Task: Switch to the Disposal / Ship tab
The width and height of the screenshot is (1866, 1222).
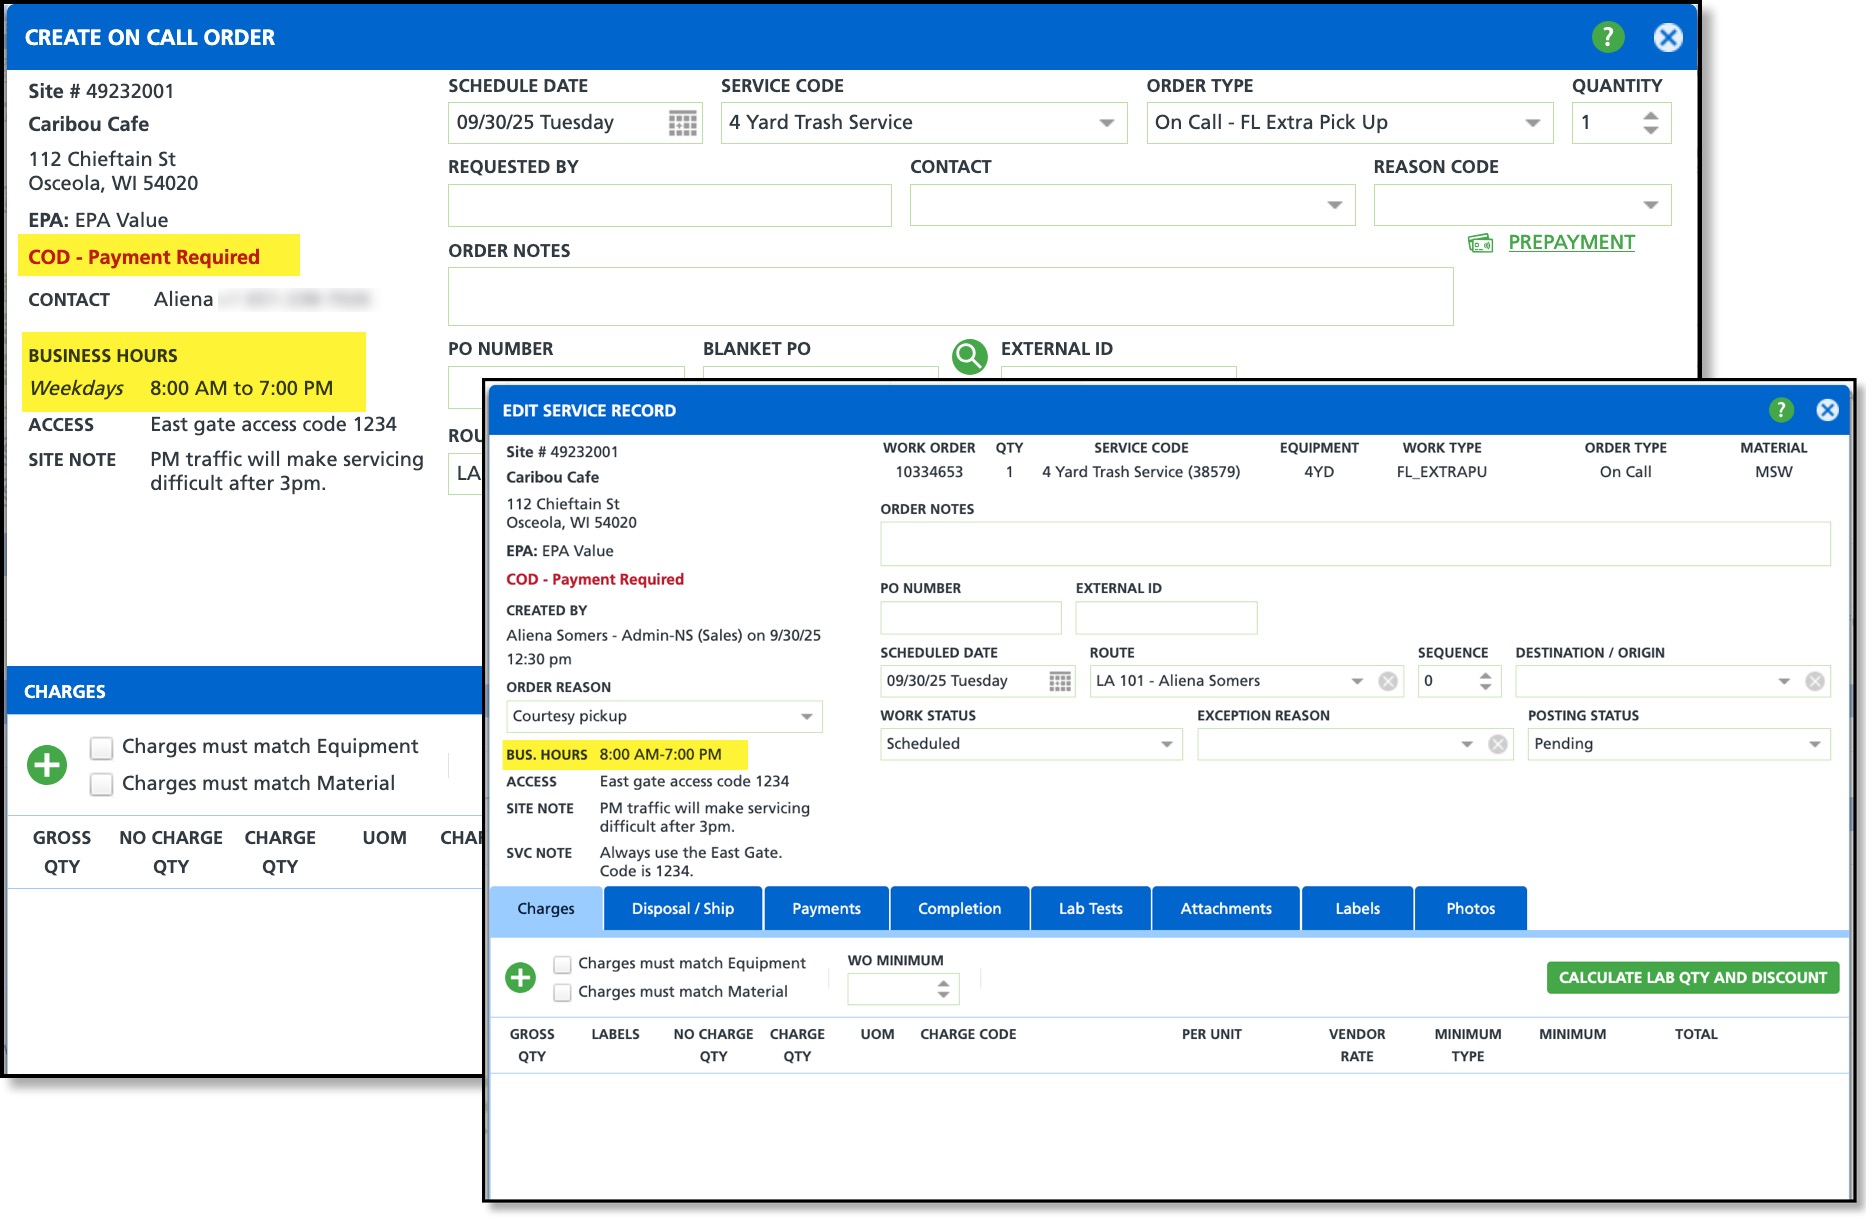Action: [x=683, y=908]
